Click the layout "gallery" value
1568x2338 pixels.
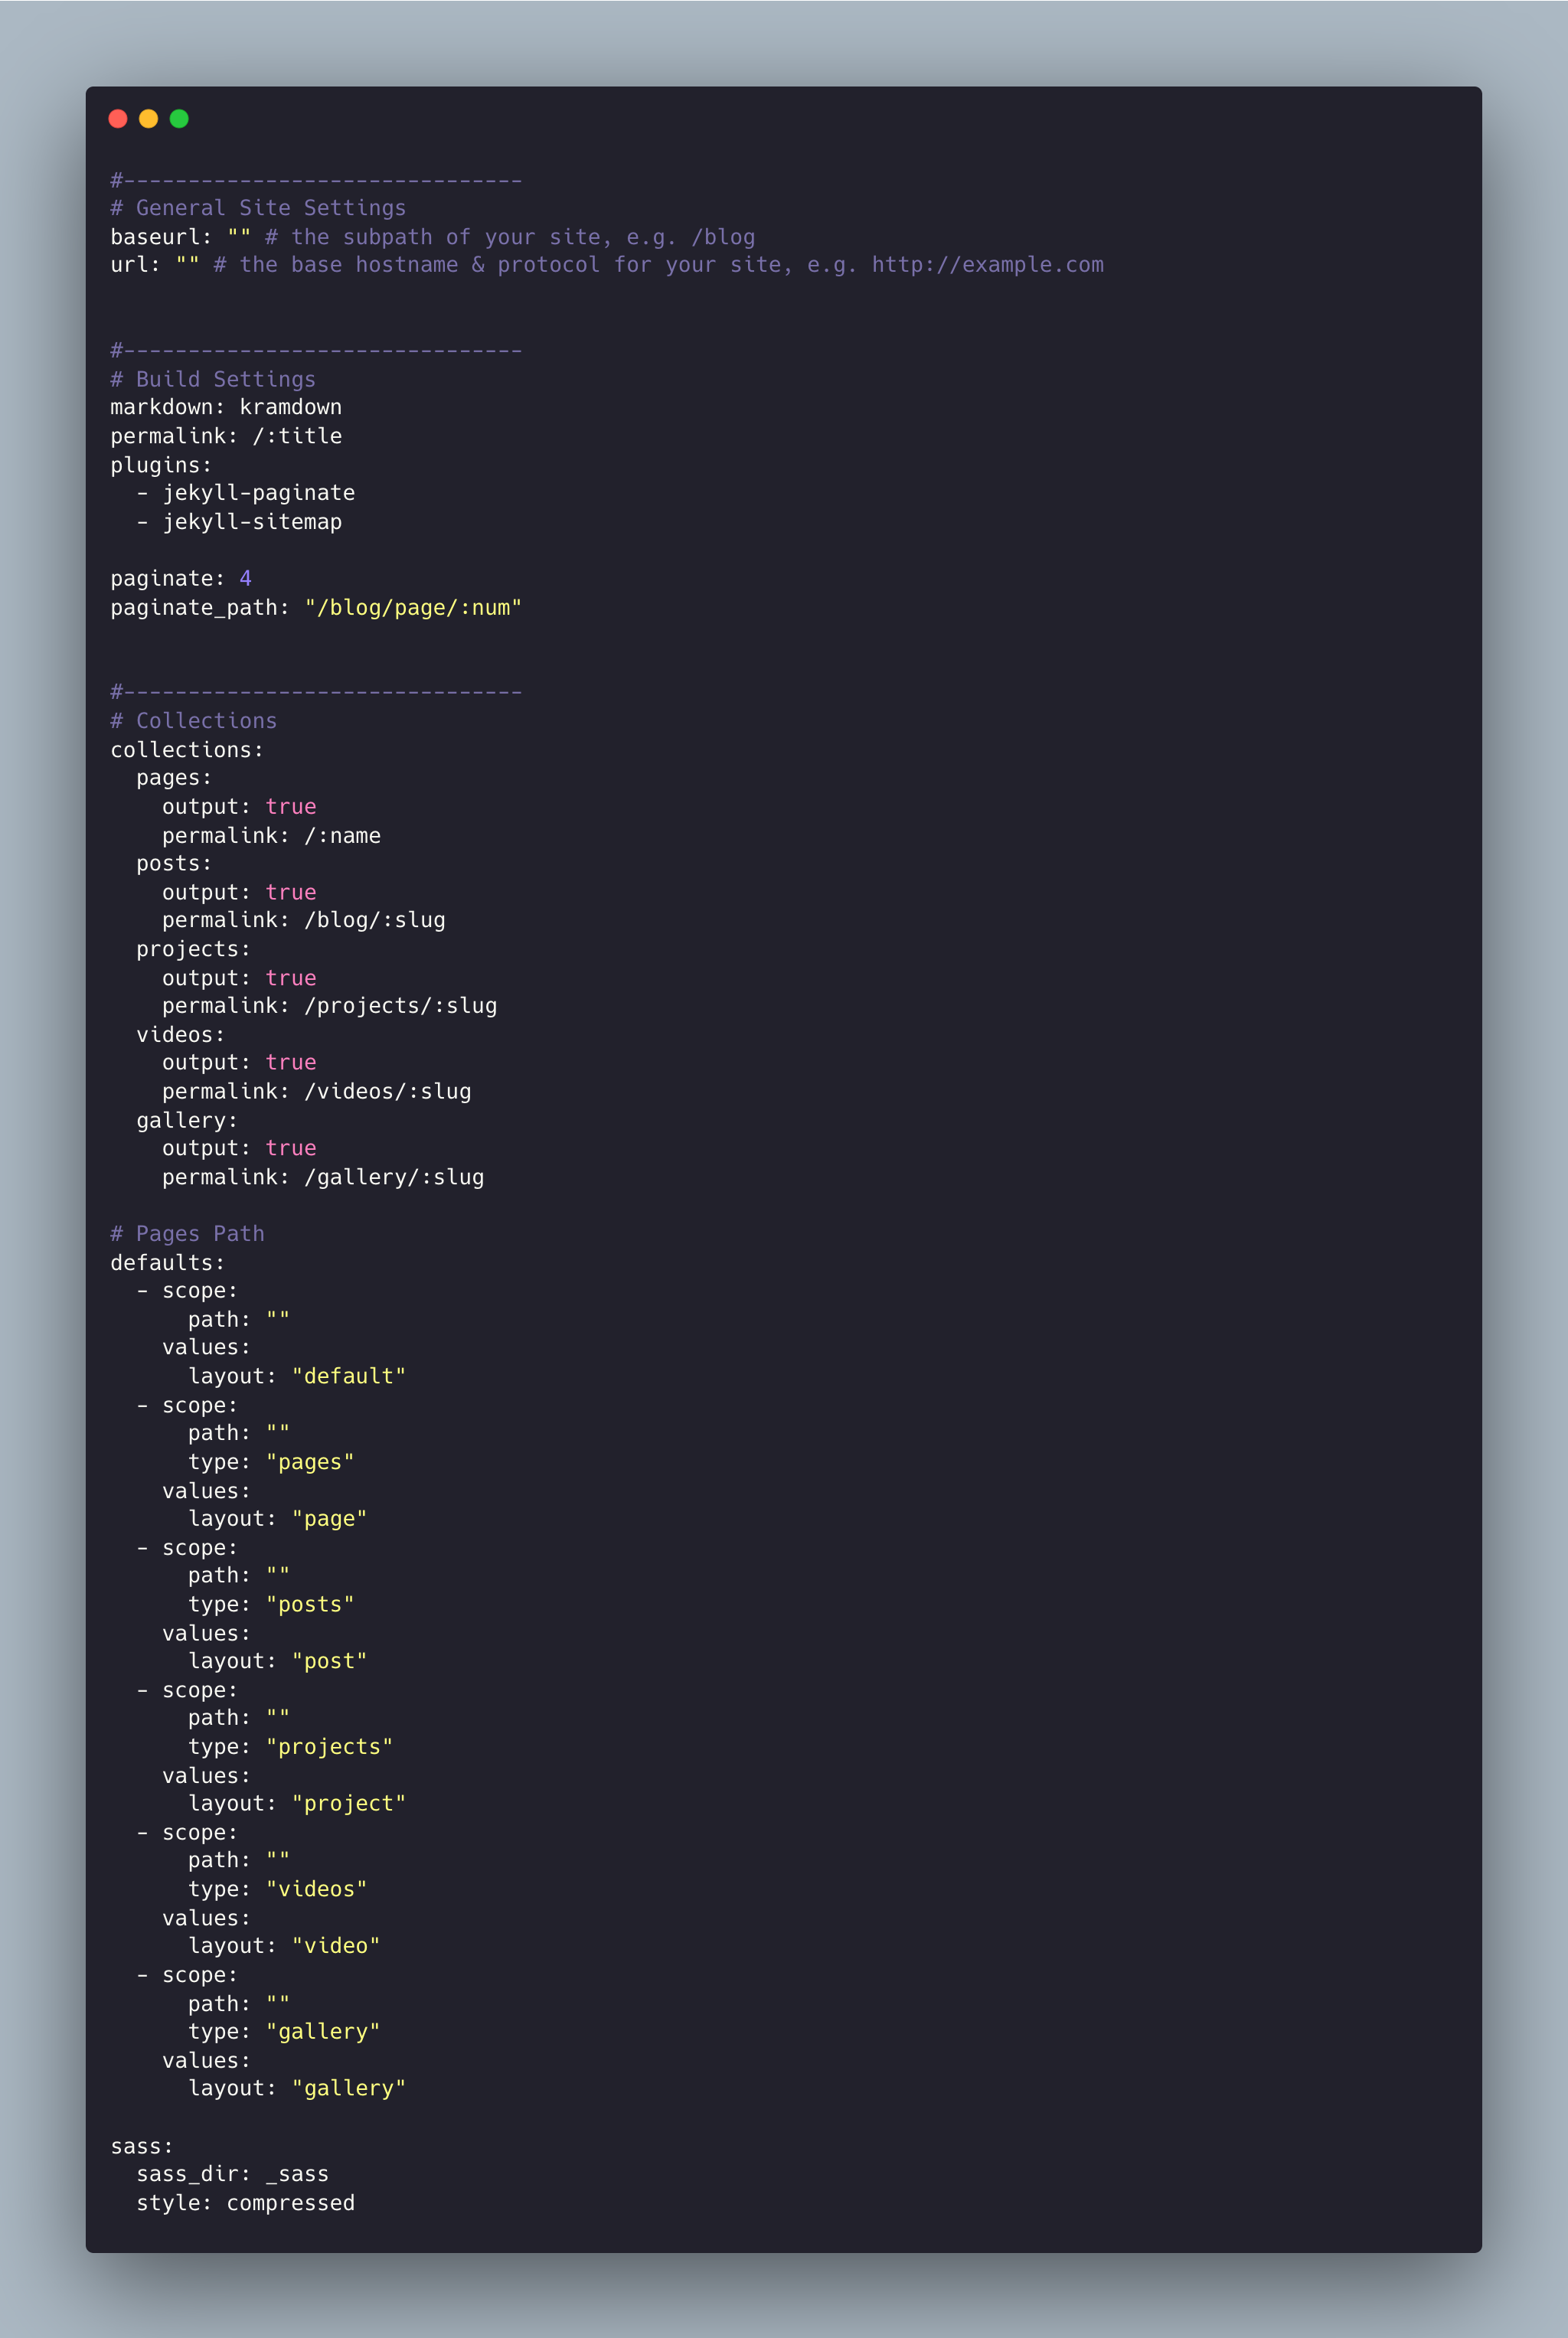coord(349,2089)
